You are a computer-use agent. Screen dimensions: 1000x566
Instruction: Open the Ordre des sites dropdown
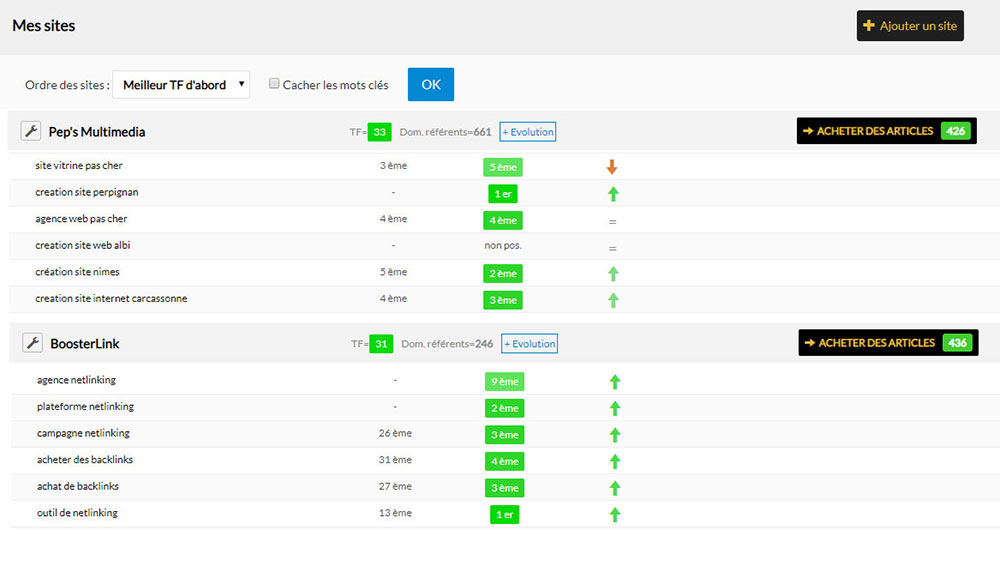coord(181,85)
